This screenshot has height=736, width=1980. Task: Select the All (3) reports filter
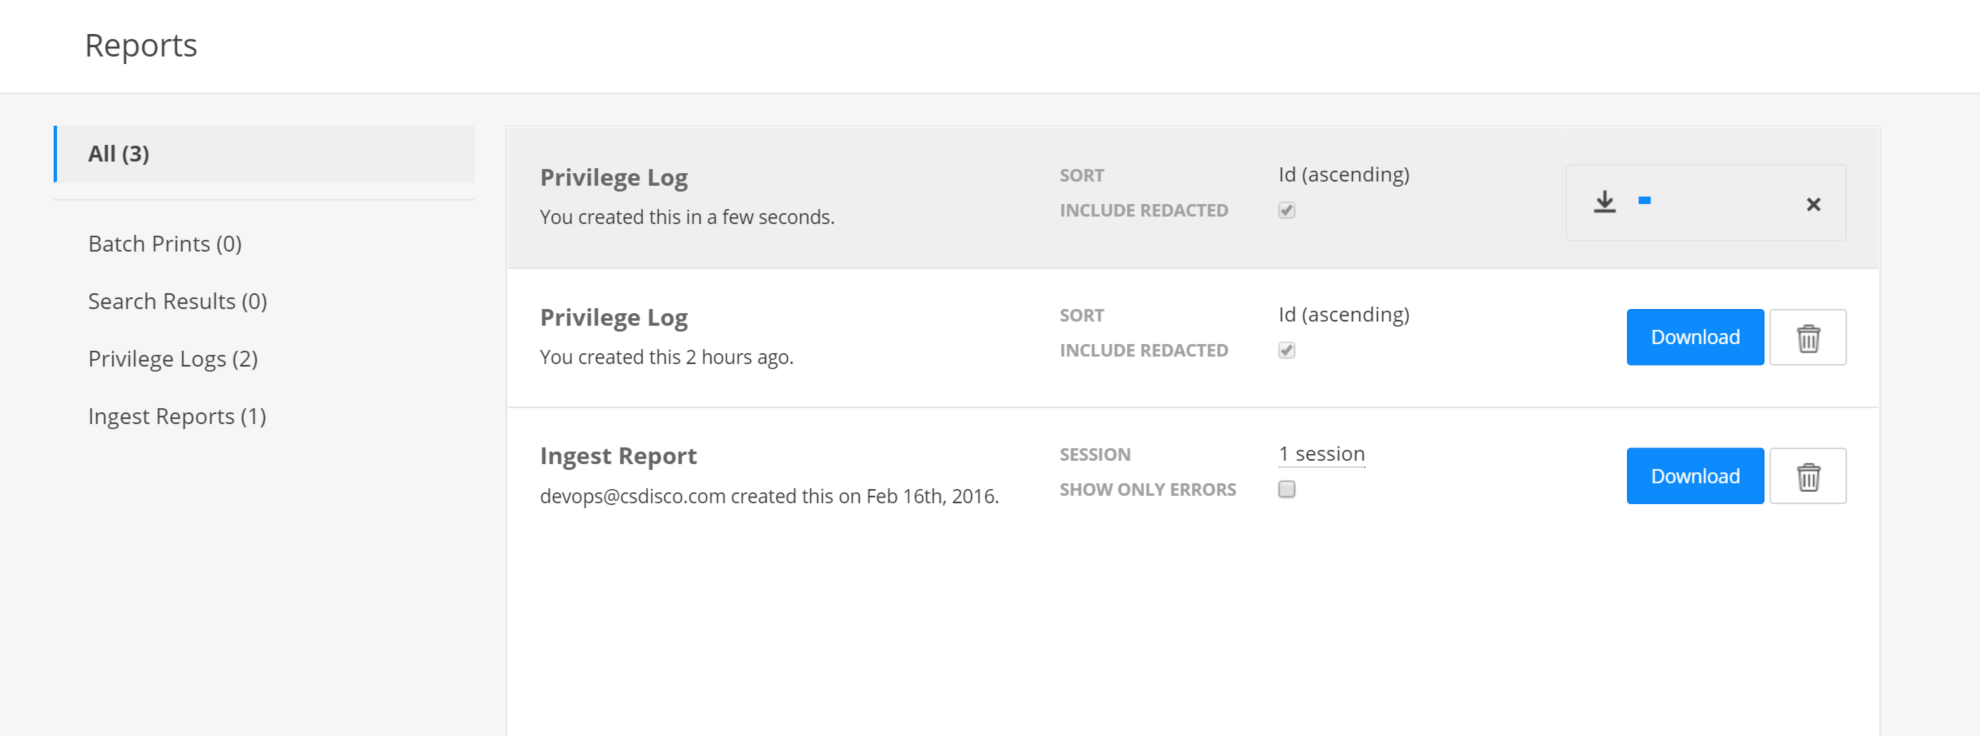point(119,154)
